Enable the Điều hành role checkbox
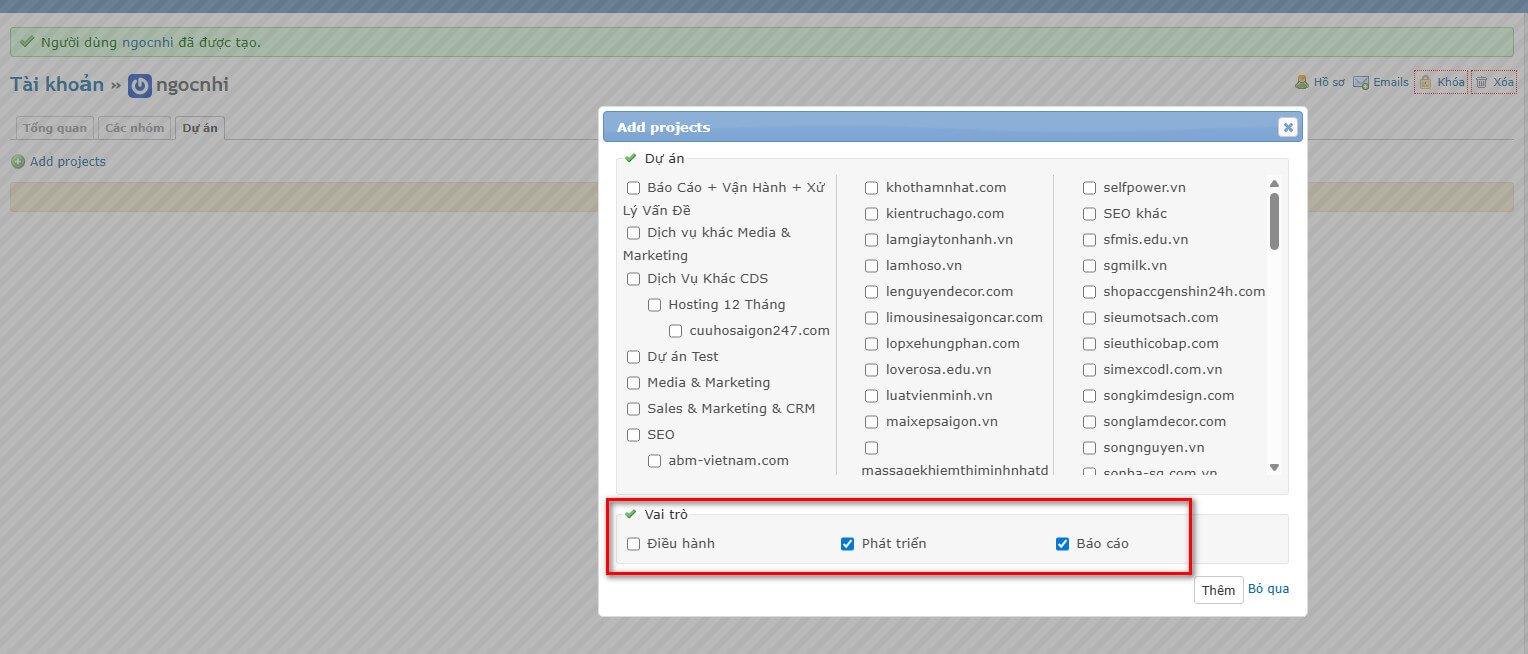Viewport: 1528px width, 654px height. [x=633, y=544]
